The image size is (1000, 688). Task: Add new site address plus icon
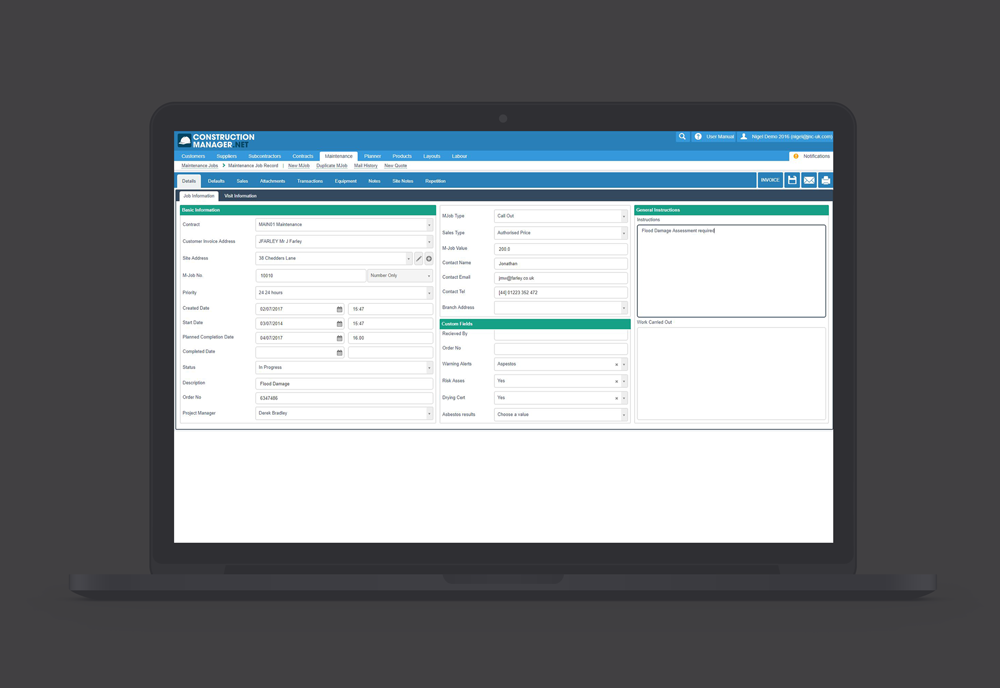[429, 259]
